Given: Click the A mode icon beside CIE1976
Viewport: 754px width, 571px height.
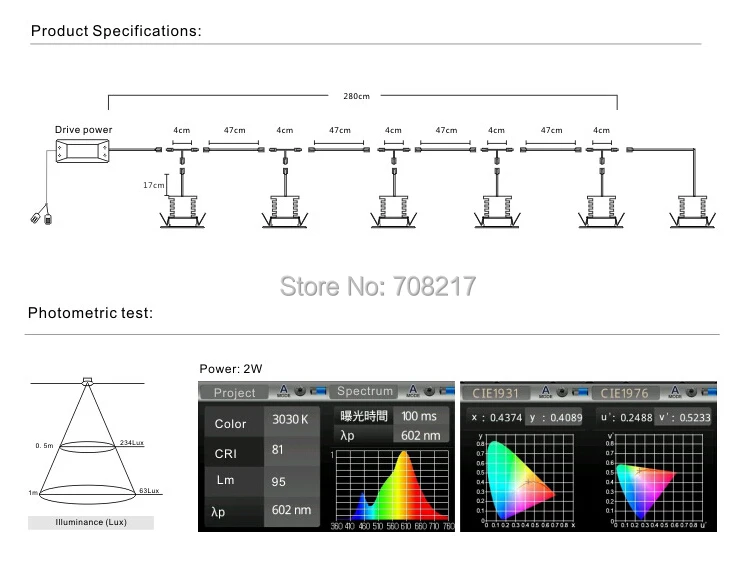Looking at the screenshot, I should [675, 392].
